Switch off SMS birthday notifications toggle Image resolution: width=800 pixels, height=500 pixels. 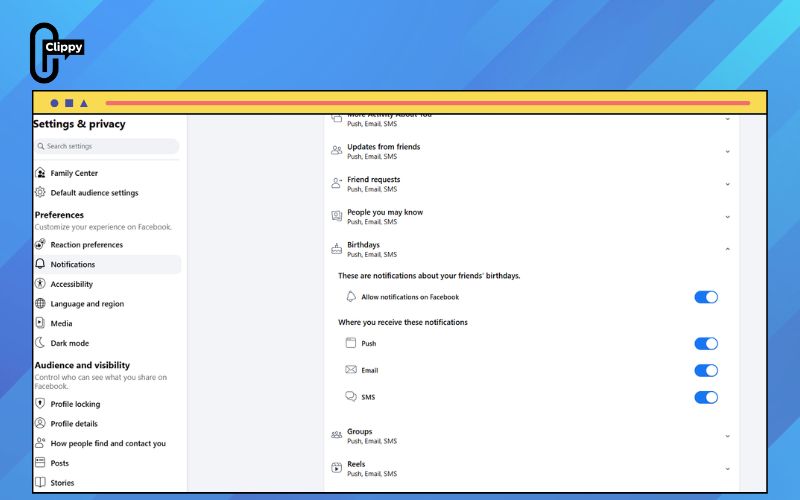point(706,397)
